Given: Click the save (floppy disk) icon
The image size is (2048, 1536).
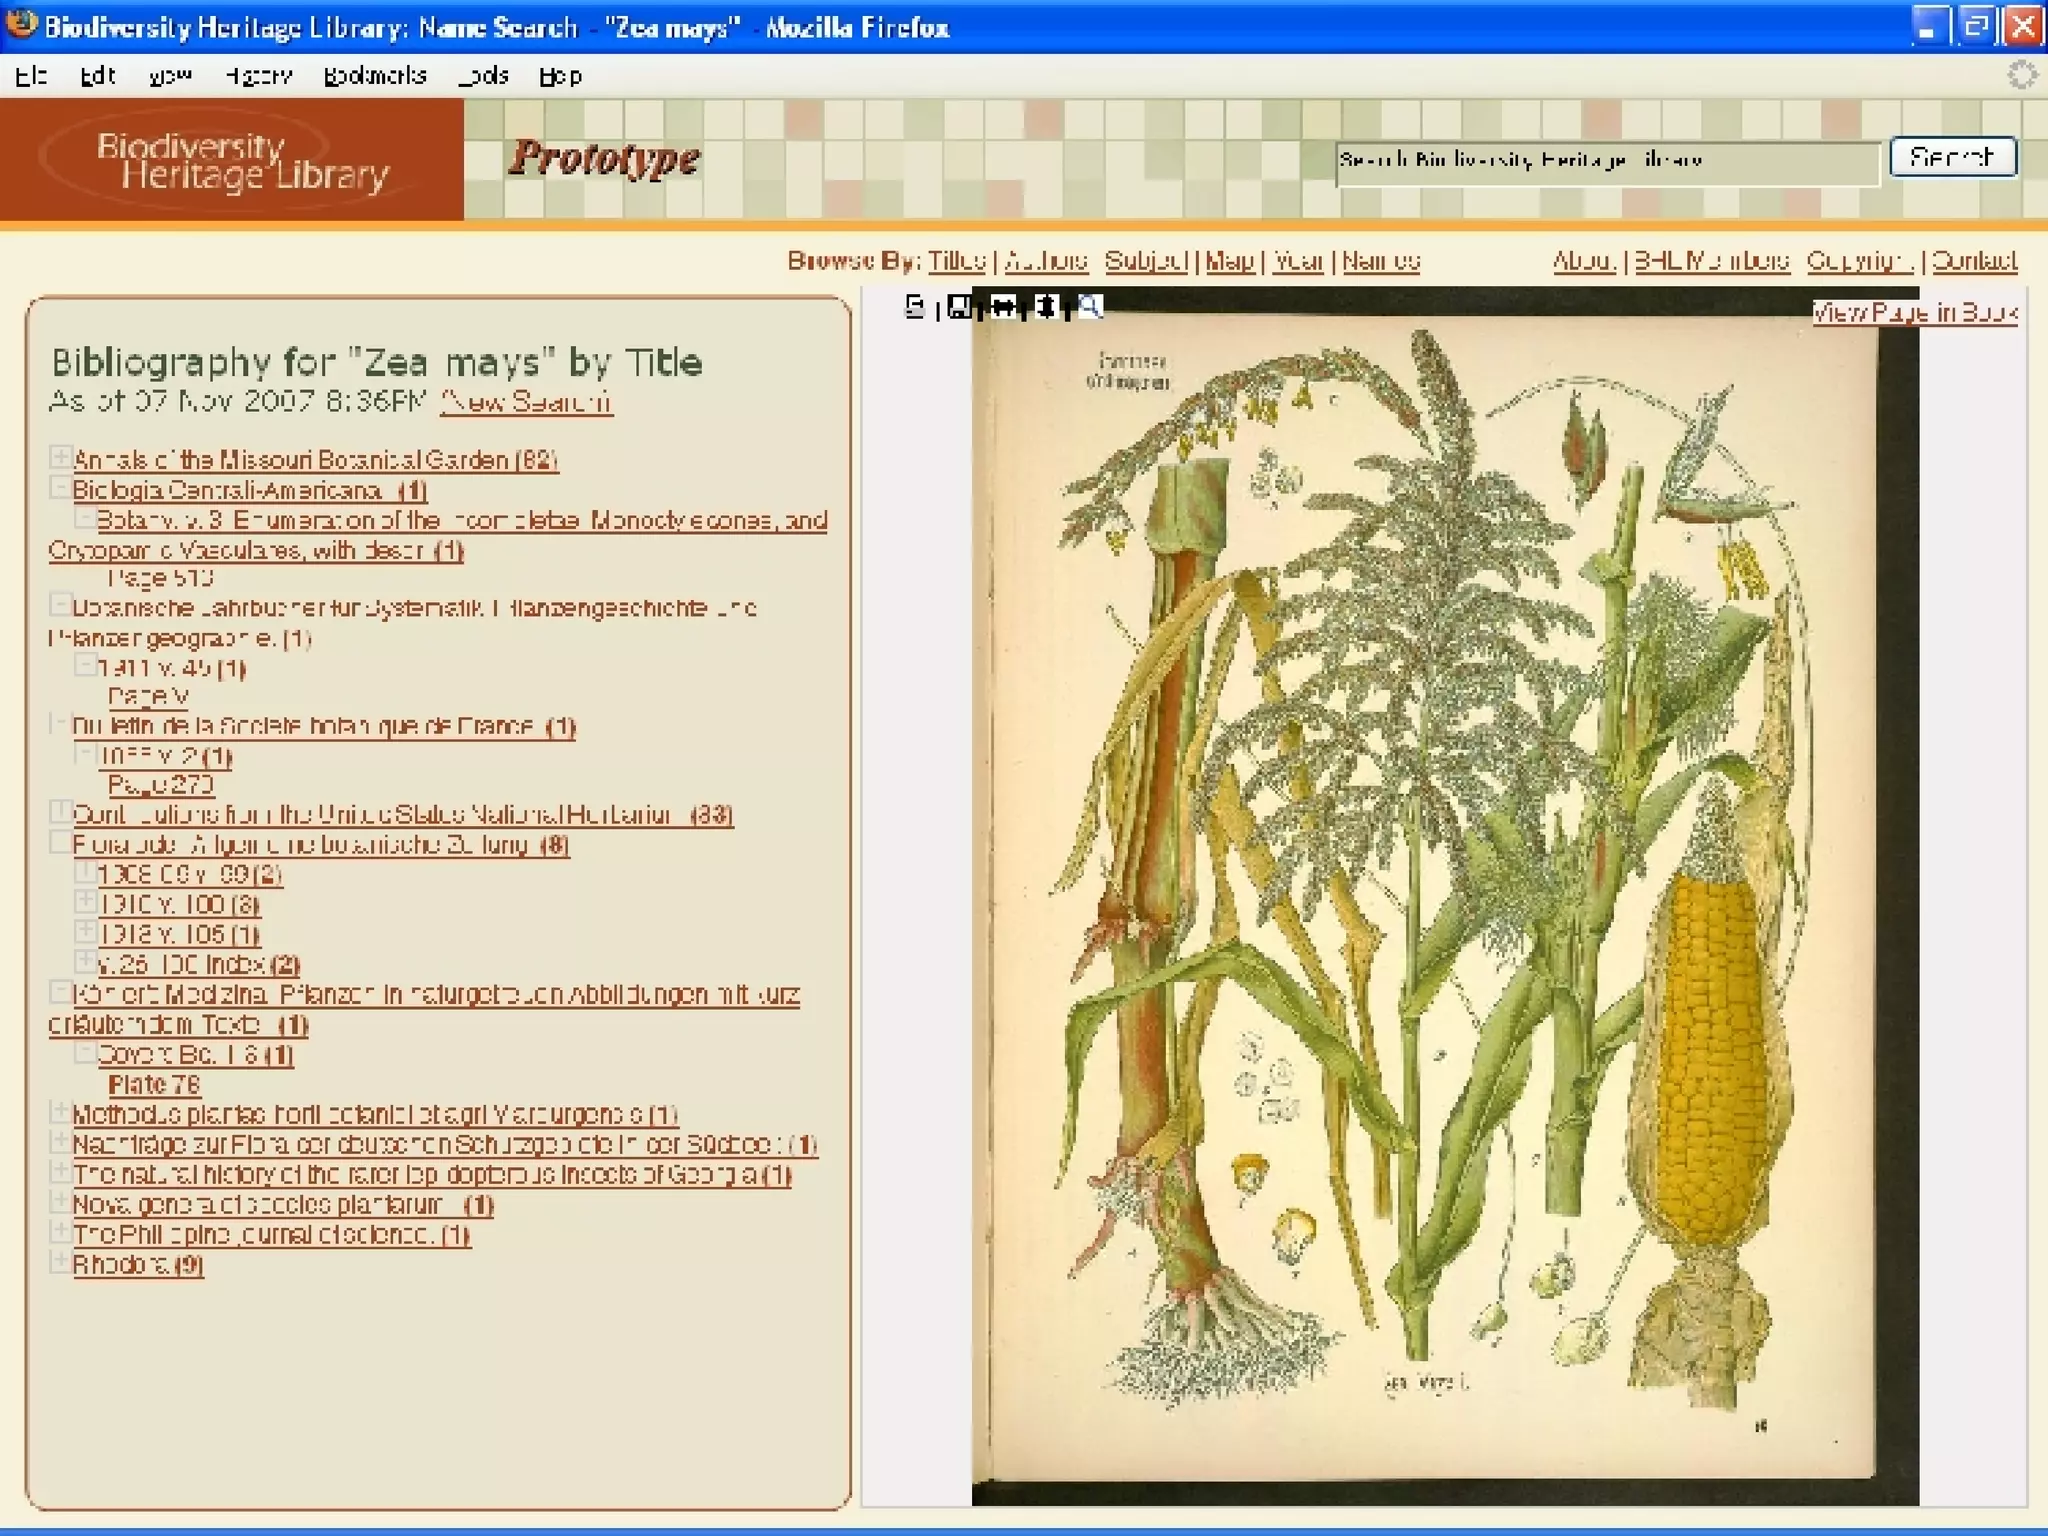Looking at the screenshot, I should point(959,307).
